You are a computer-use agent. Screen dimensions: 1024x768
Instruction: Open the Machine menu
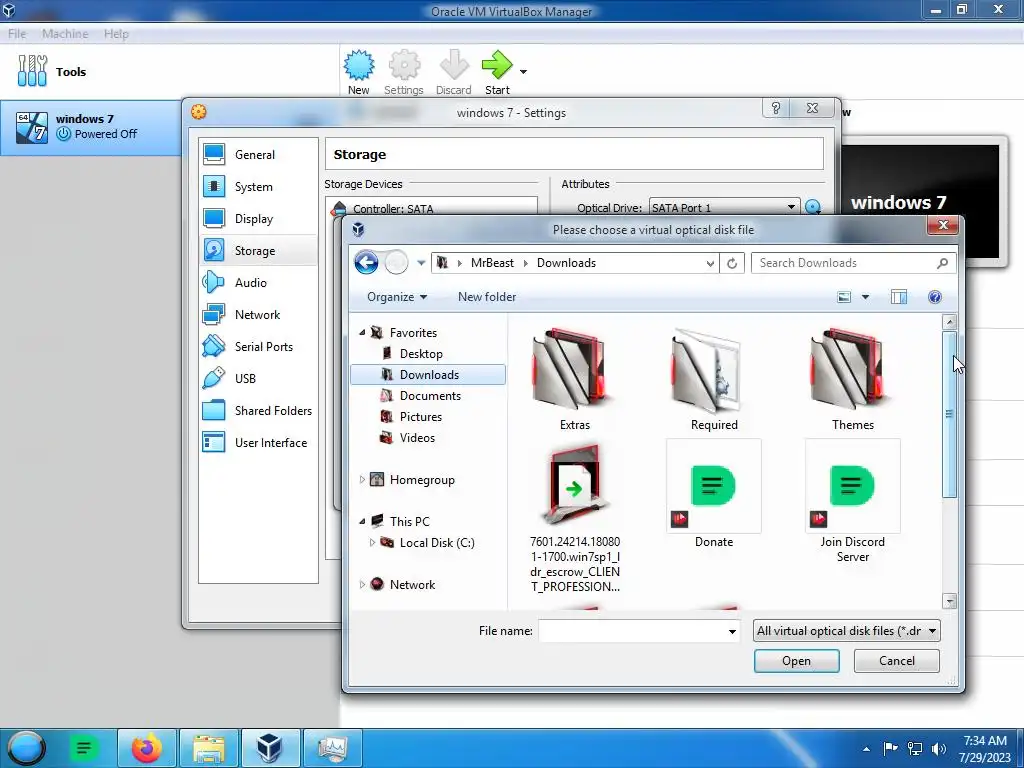click(65, 33)
